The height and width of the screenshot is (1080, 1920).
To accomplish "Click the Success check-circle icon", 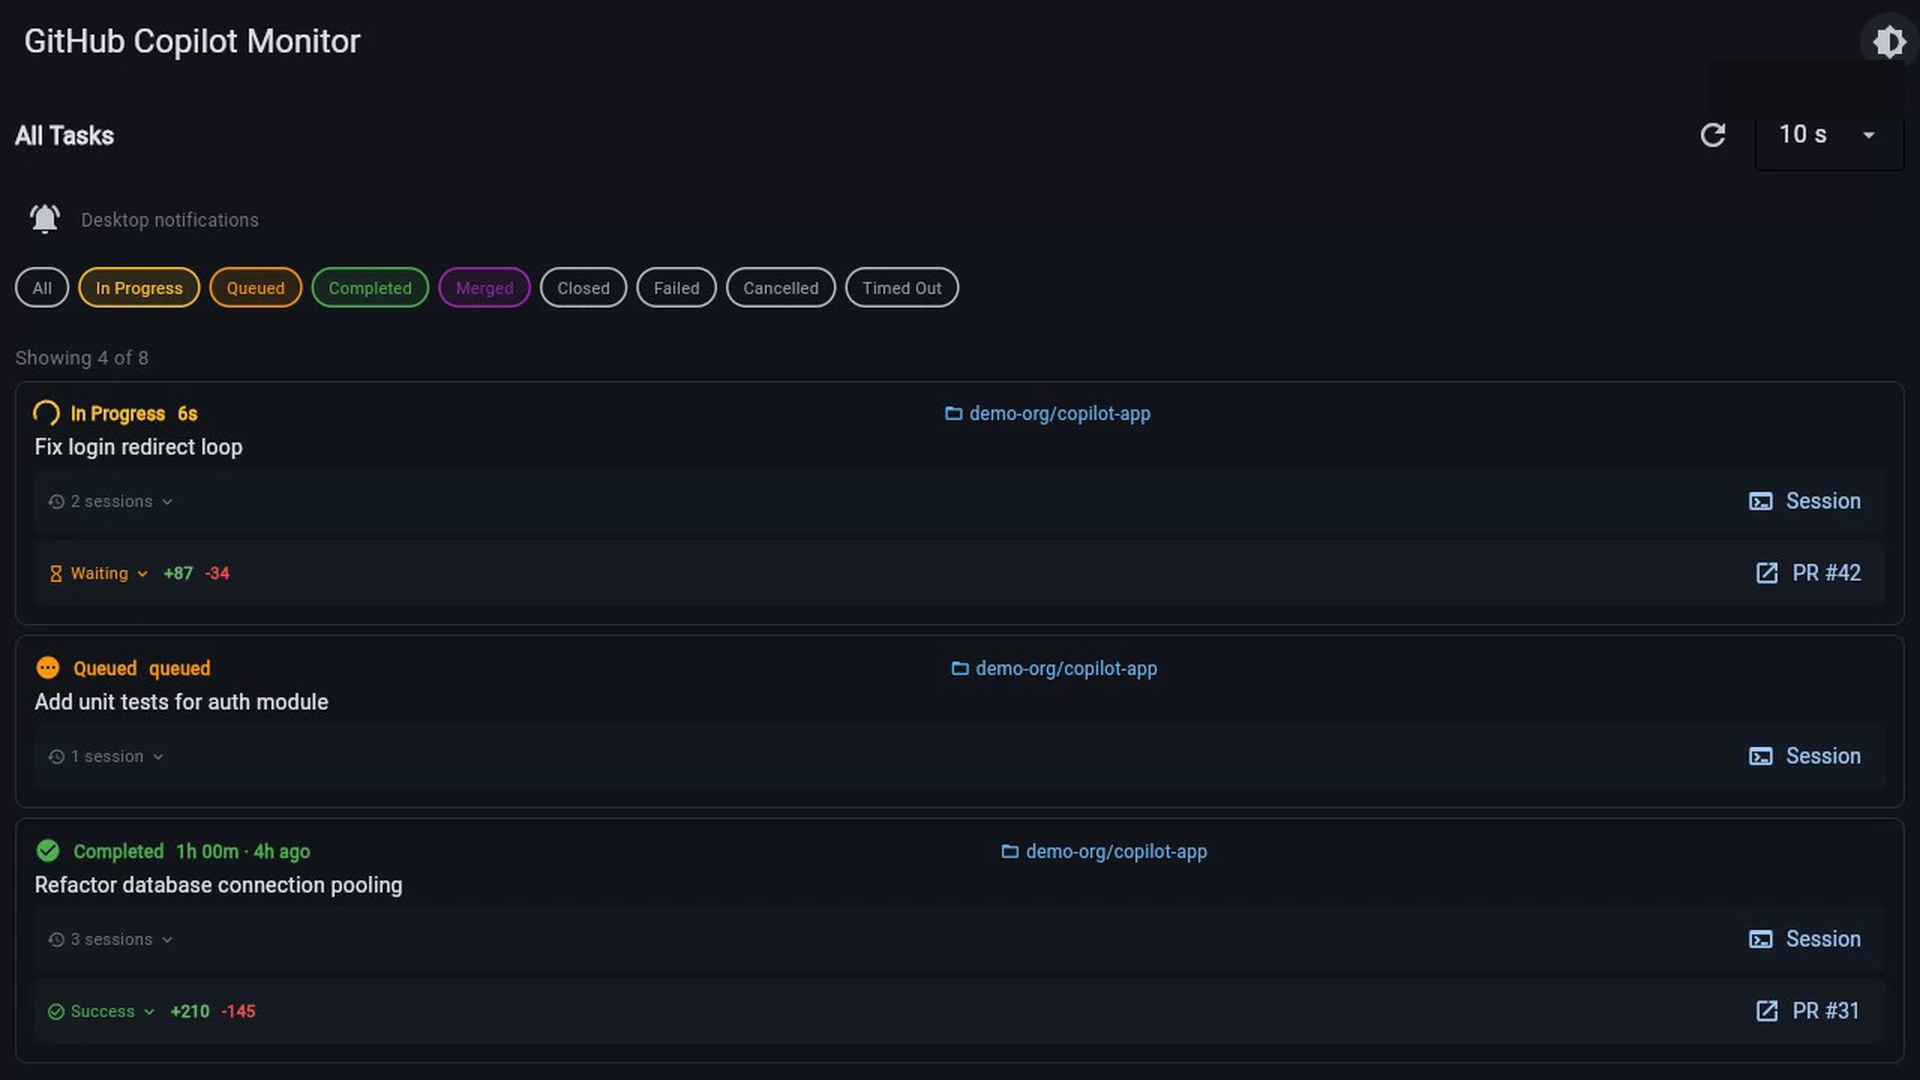I will coord(56,1011).
